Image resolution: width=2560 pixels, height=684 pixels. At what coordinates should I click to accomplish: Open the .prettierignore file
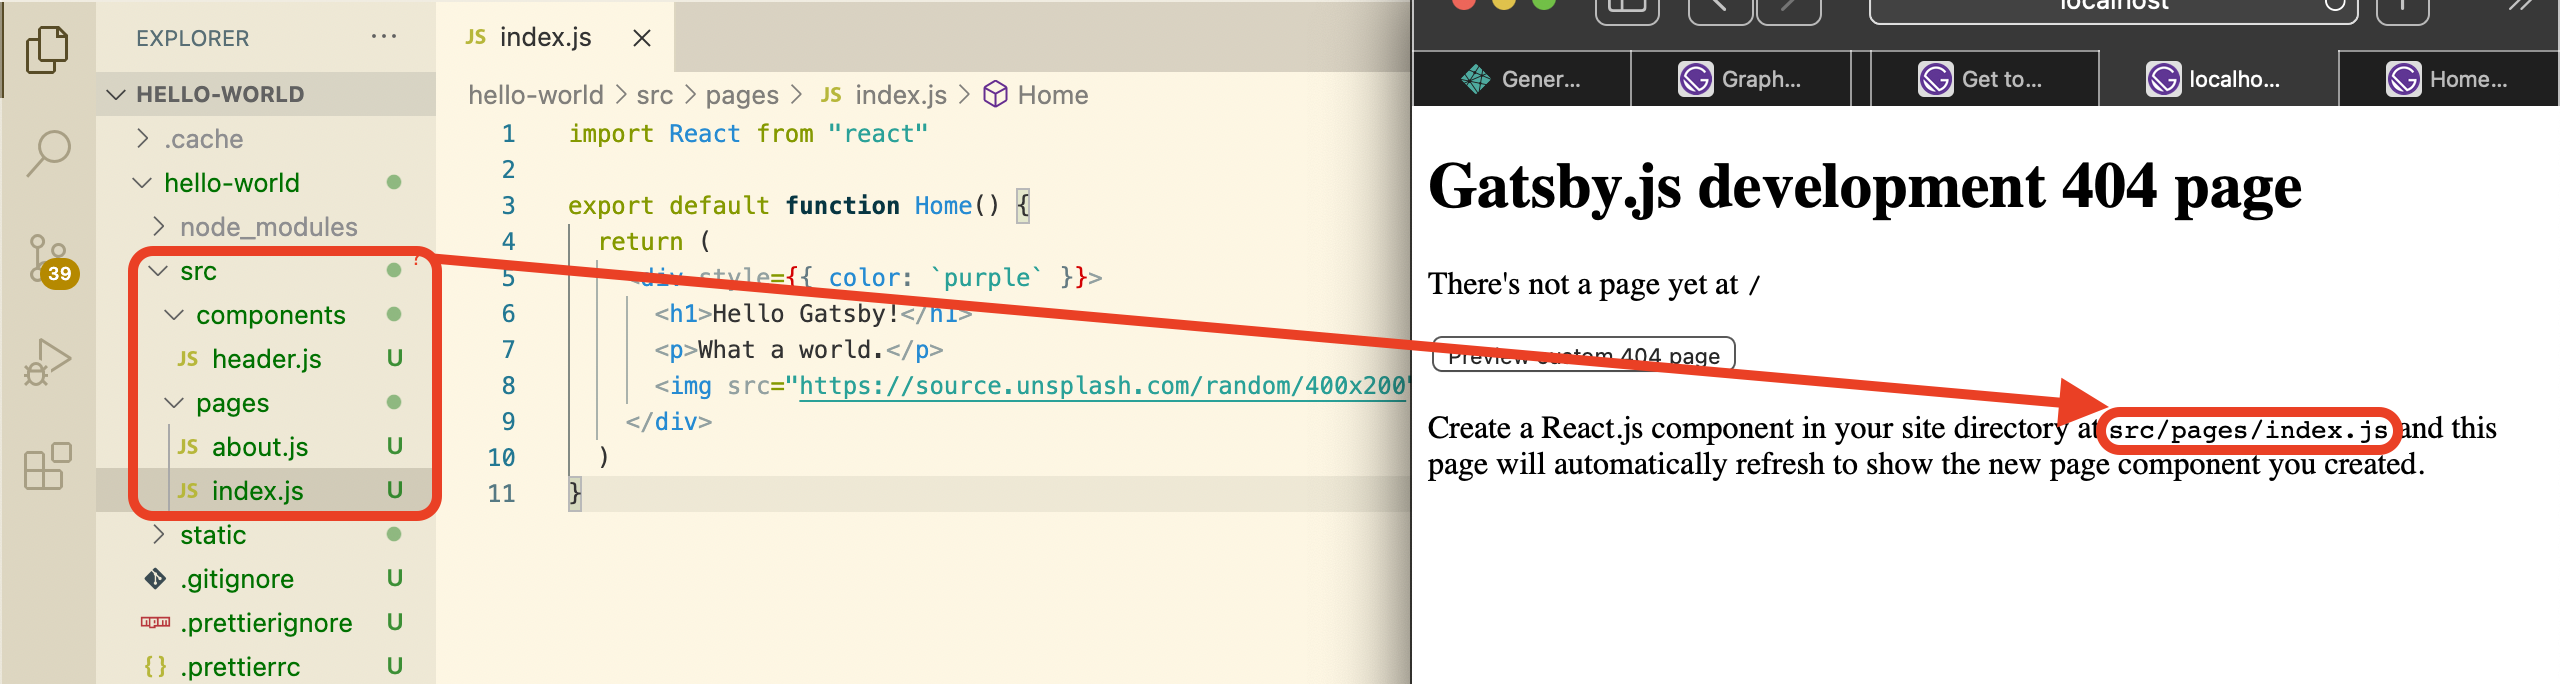[x=266, y=623]
